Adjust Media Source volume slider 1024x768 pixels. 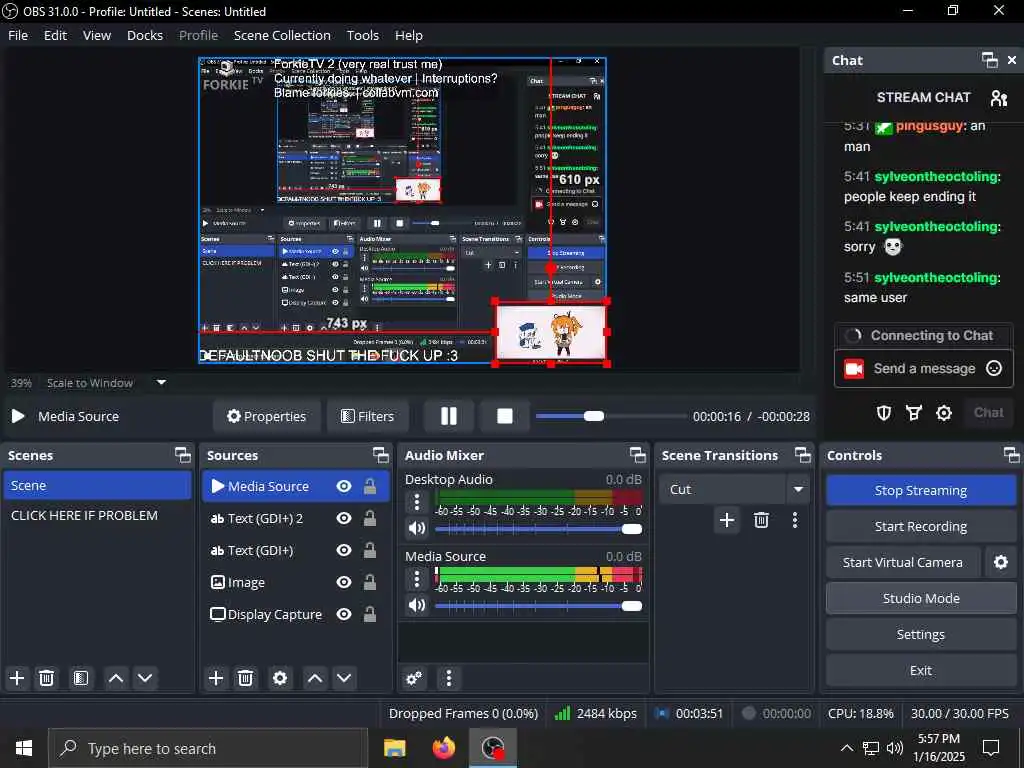(x=538, y=606)
